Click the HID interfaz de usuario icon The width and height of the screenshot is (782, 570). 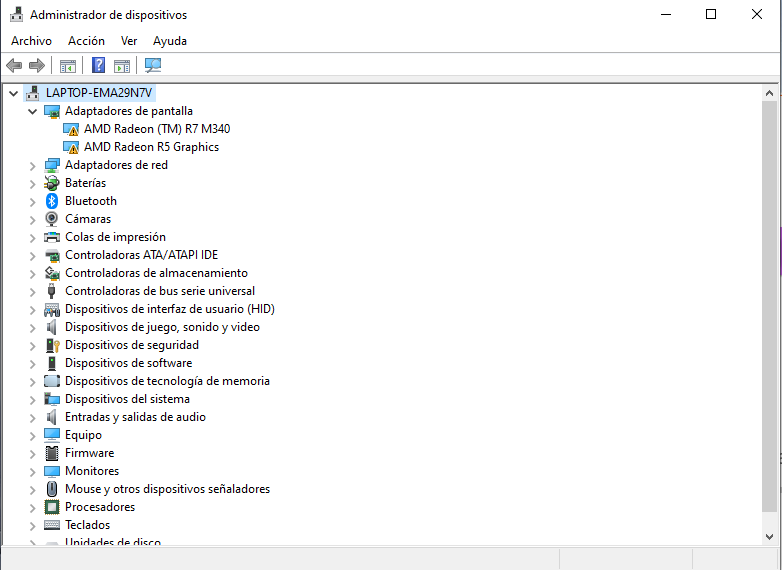tap(52, 310)
